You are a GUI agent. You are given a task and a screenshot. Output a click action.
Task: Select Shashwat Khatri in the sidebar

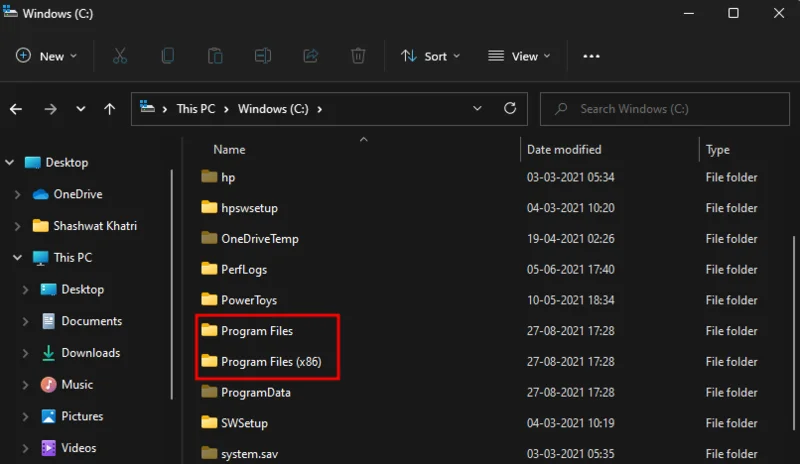click(95, 226)
